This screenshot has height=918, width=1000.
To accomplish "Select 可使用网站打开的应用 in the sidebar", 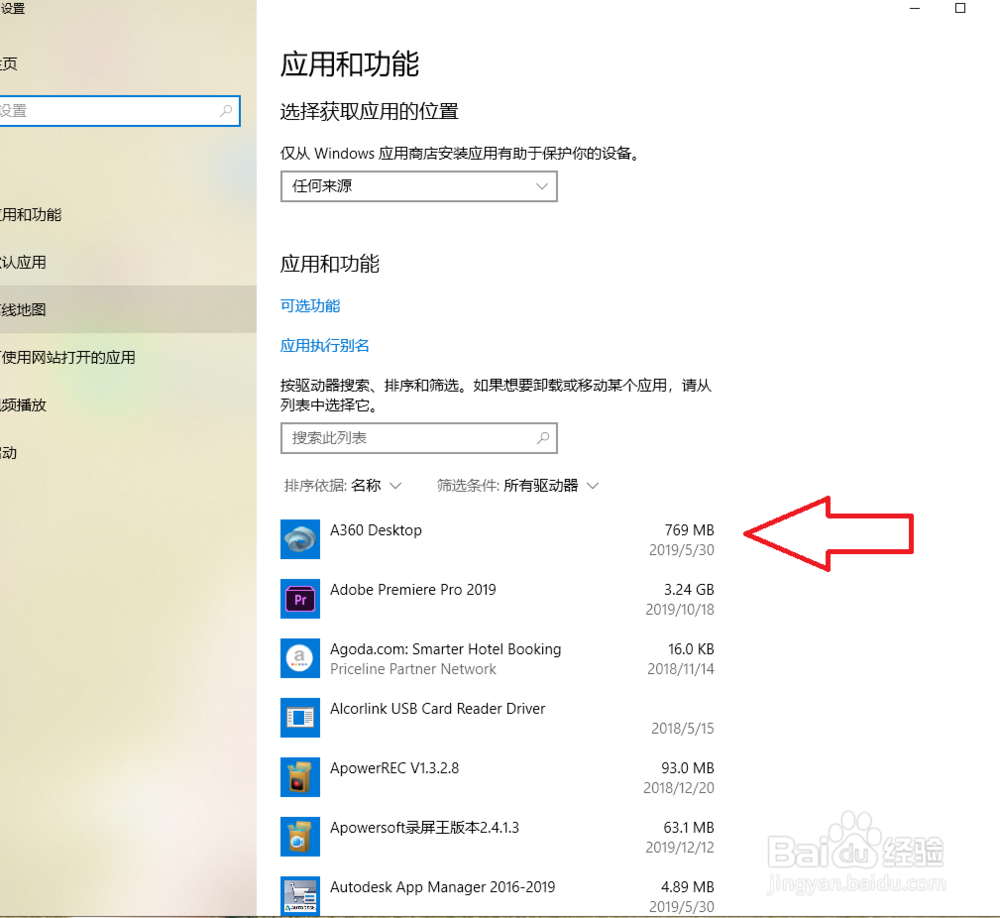I will point(128,357).
